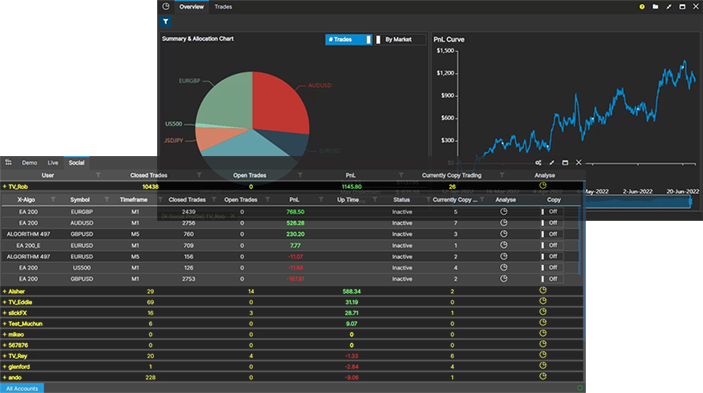This screenshot has width=703, height=393.
Task: Open filter for top Closed Trades column
Action: click(199, 175)
